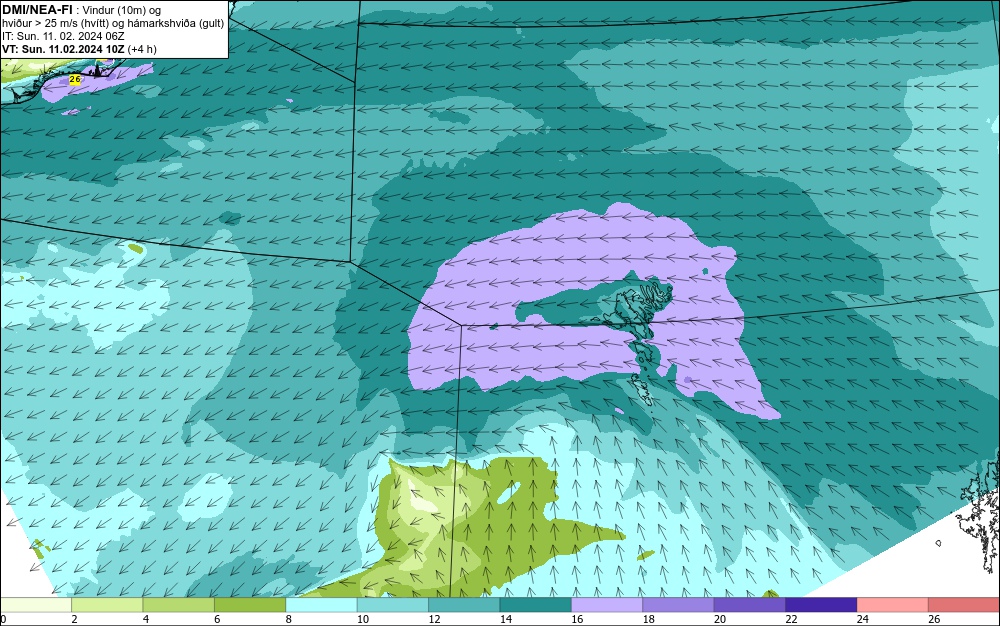The height and width of the screenshot is (626, 1000).
Task: Click legend scale label '10'
Action: (363, 619)
